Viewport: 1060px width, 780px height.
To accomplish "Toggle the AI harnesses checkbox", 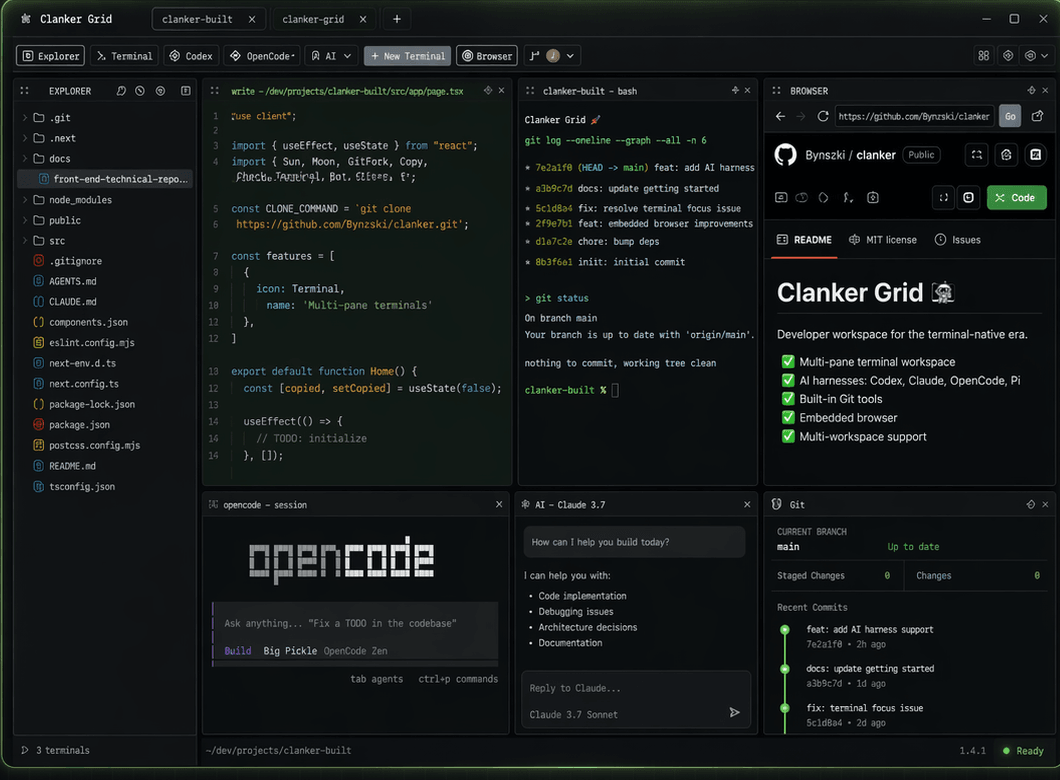I will point(788,381).
